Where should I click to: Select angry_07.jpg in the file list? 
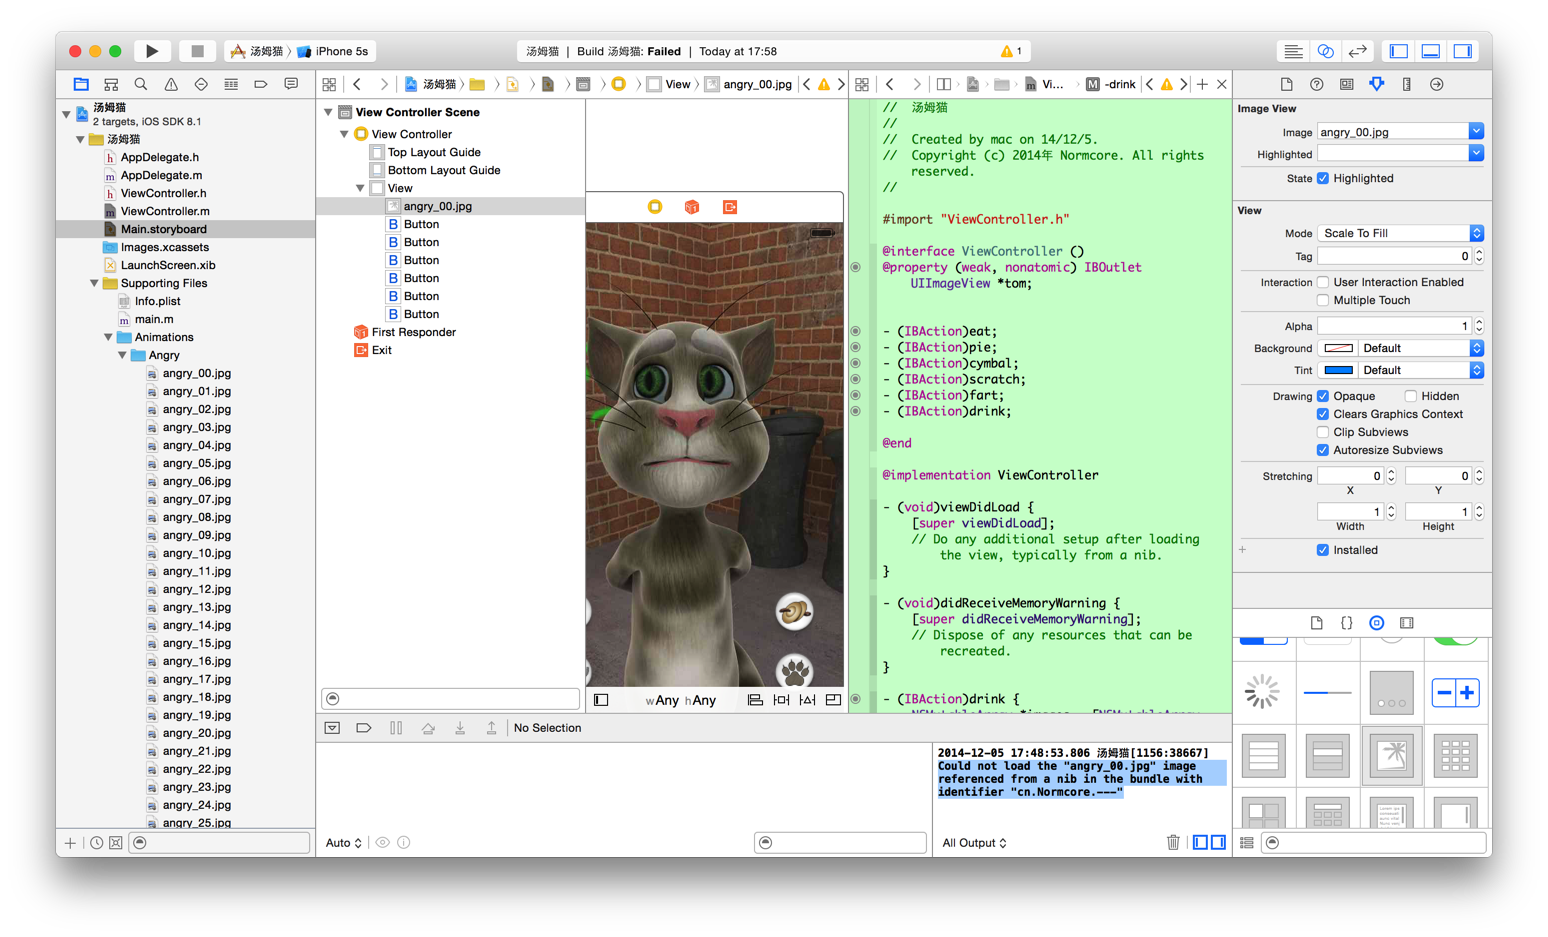pos(196,499)
